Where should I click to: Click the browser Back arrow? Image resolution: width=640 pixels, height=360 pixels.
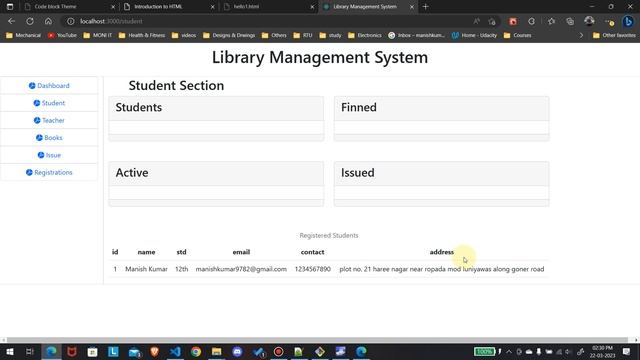tap(11, 21)
